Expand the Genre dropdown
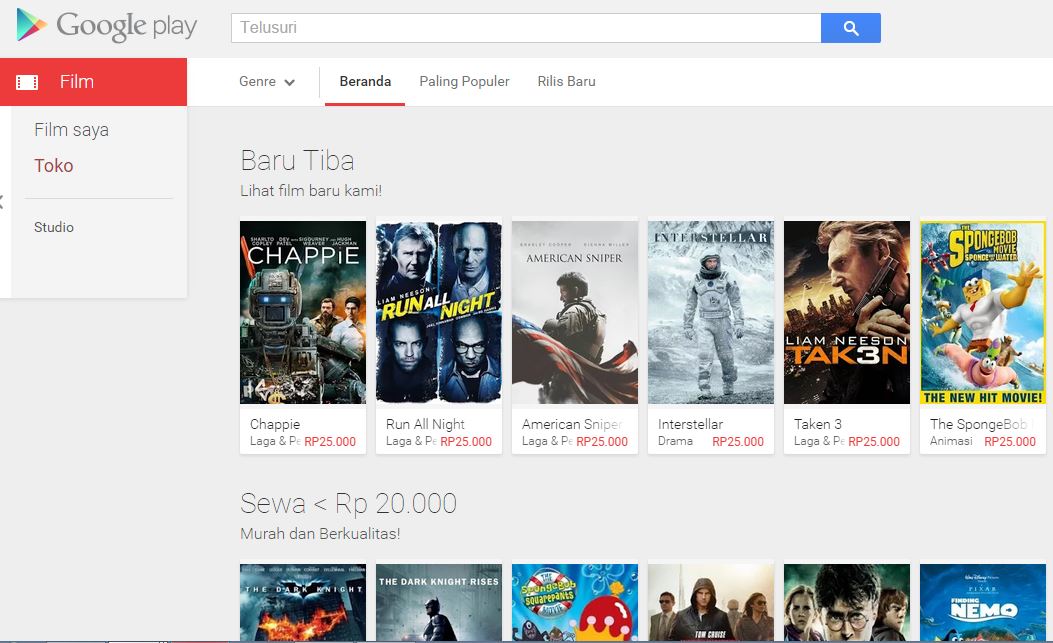Image resolution: width=1053 pixels, height=643 pixels. click(266, 82)
